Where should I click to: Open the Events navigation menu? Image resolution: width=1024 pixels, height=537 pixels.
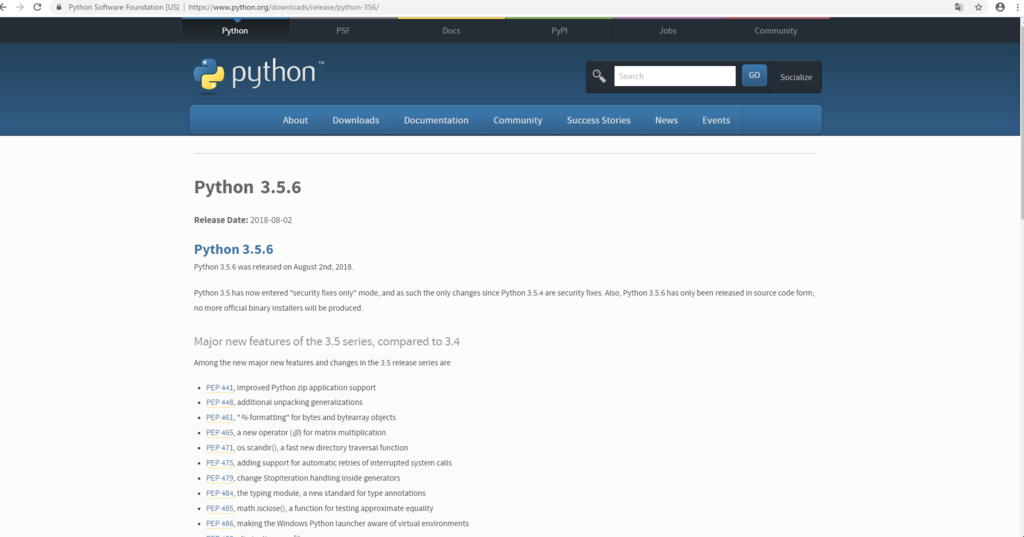[716, 120]
